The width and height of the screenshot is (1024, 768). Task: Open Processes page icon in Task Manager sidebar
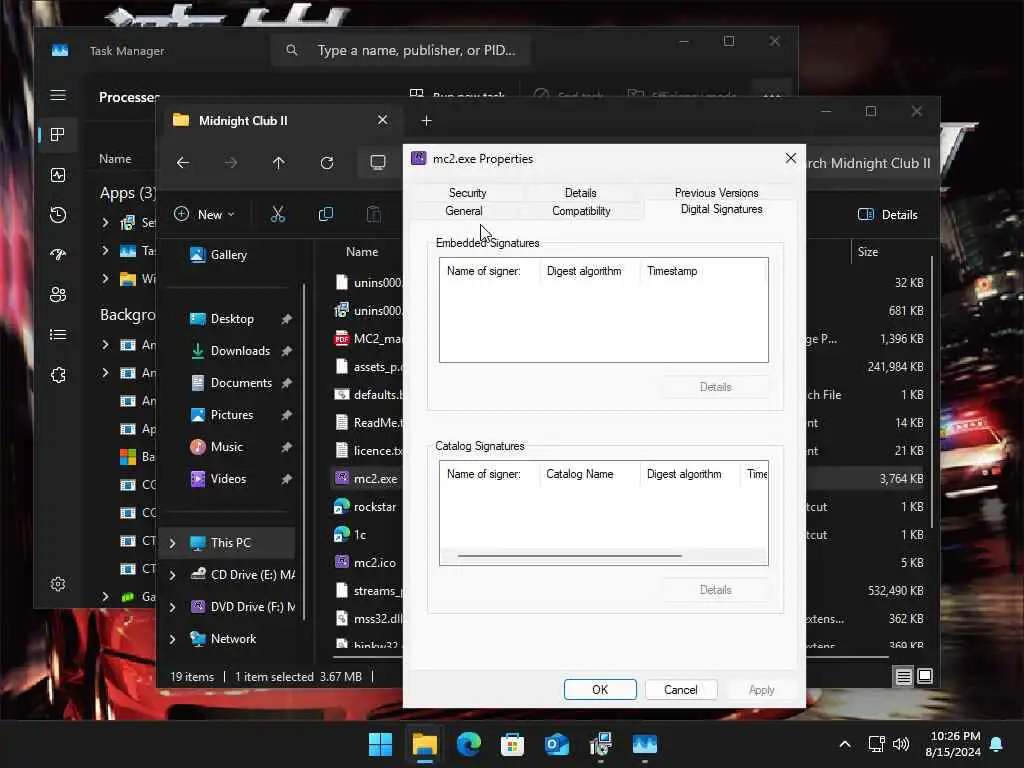click(x=58, y=135)
